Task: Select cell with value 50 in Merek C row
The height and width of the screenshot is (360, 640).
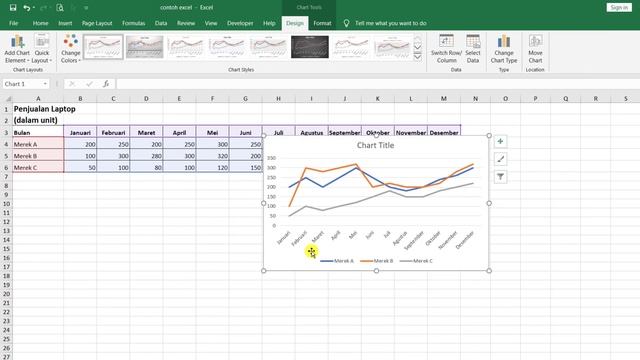Action: [80, 167]
